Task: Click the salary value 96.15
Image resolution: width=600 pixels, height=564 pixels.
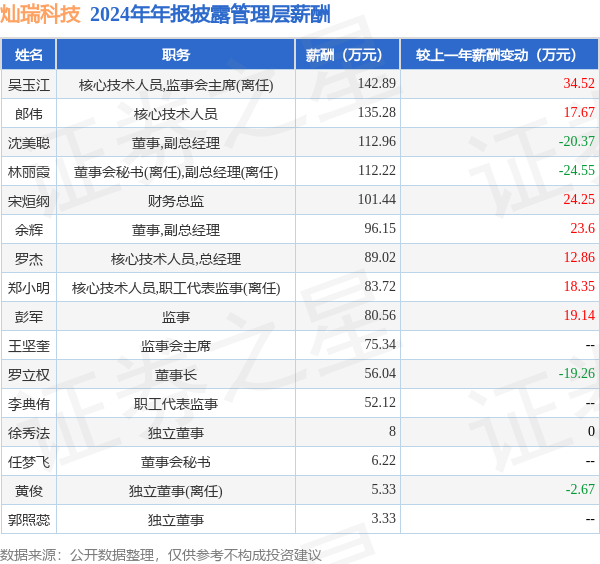Action: coord(380,228)
